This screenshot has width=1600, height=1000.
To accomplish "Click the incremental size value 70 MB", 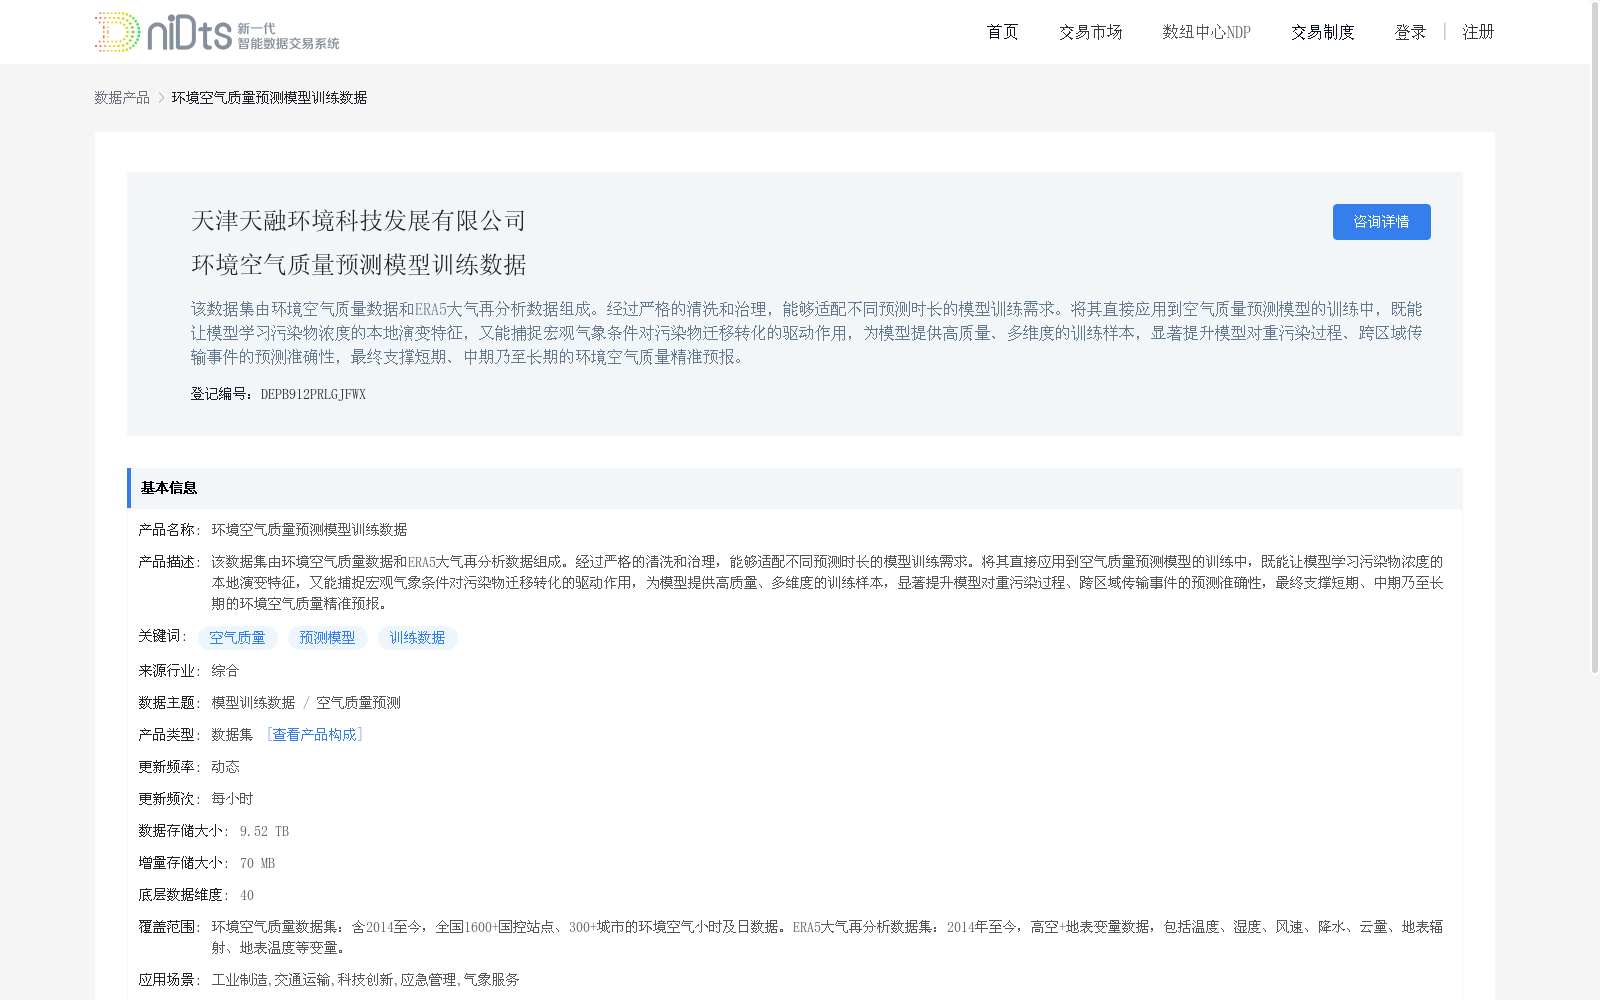I will click(257, 863).
